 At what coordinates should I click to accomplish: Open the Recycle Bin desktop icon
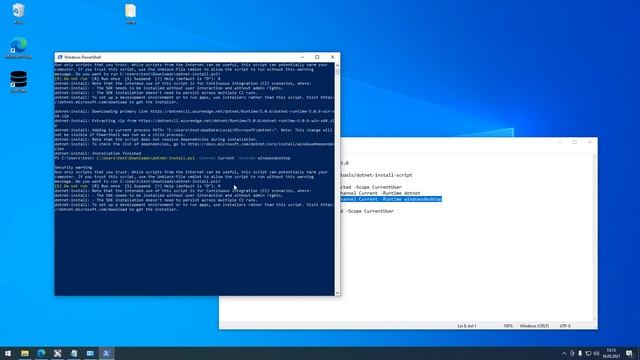tap(18, 13)
